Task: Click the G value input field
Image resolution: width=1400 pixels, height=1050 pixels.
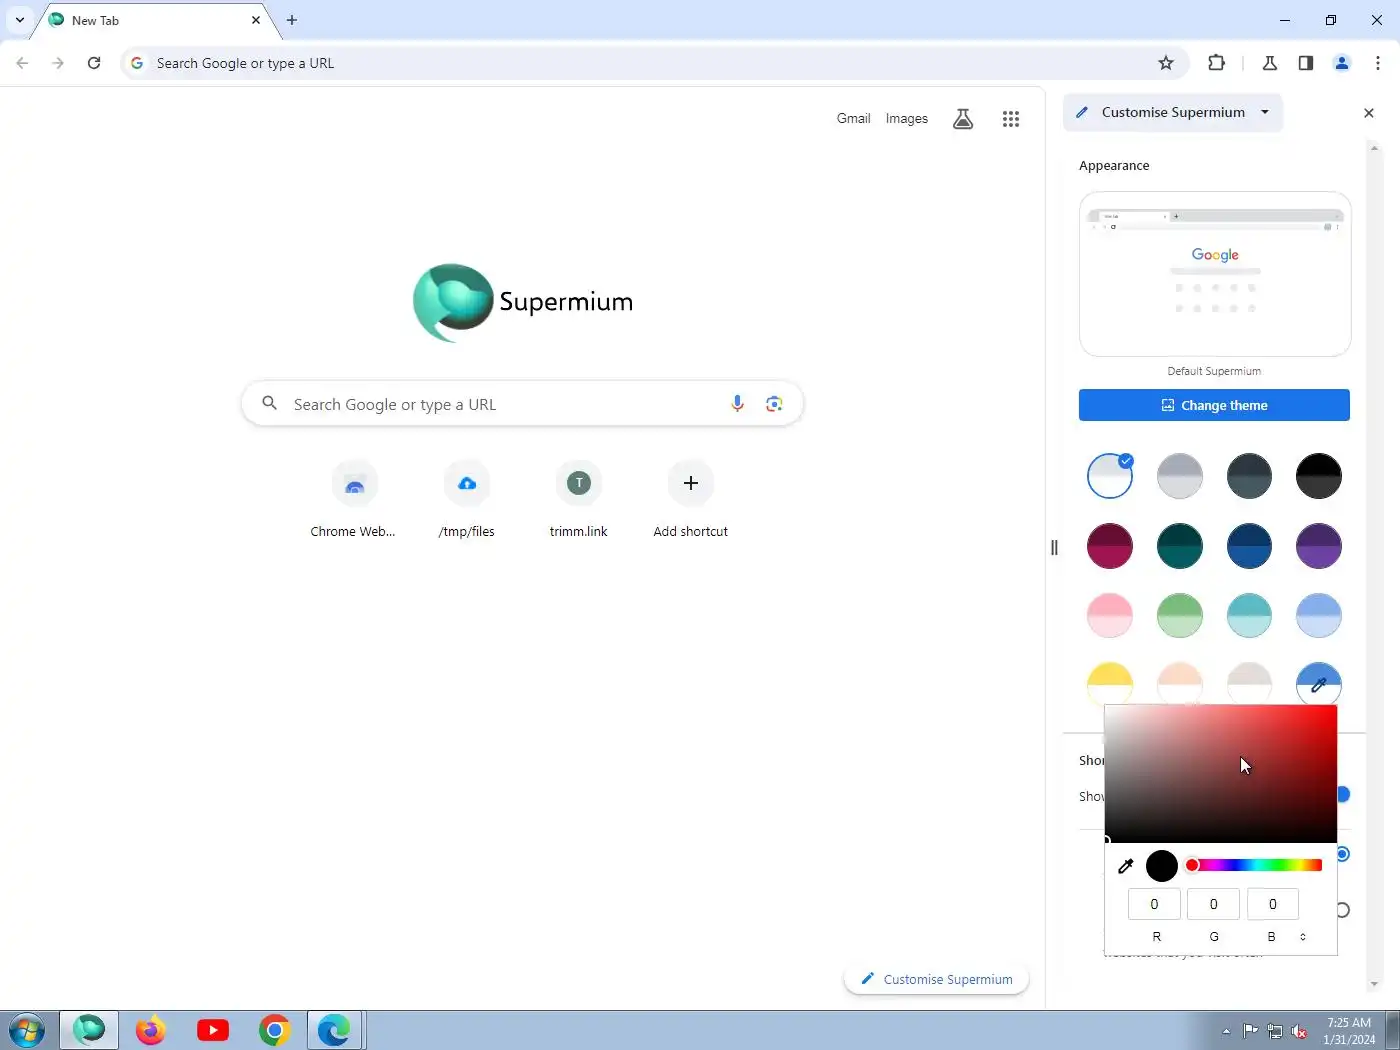Action: pyautogui.click(x=1213, y=904)
